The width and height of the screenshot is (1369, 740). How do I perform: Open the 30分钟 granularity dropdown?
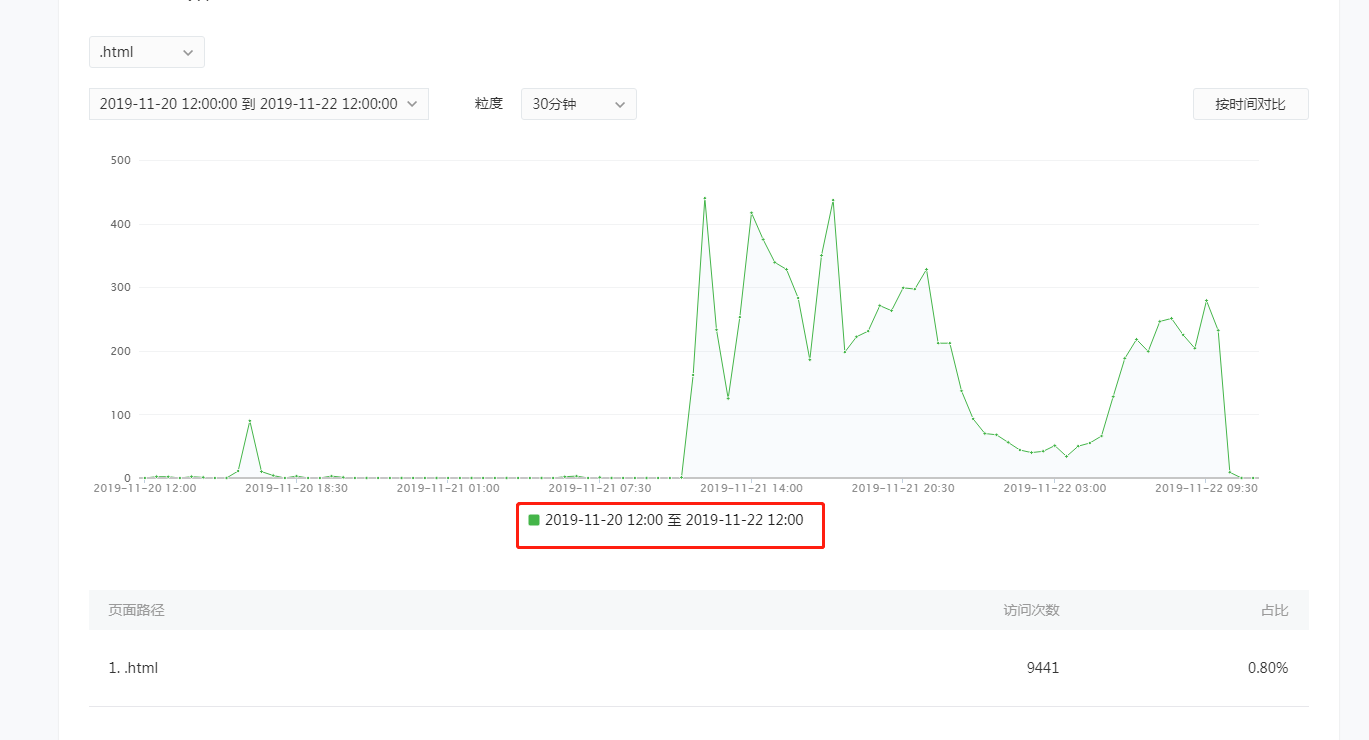(579, 104)
